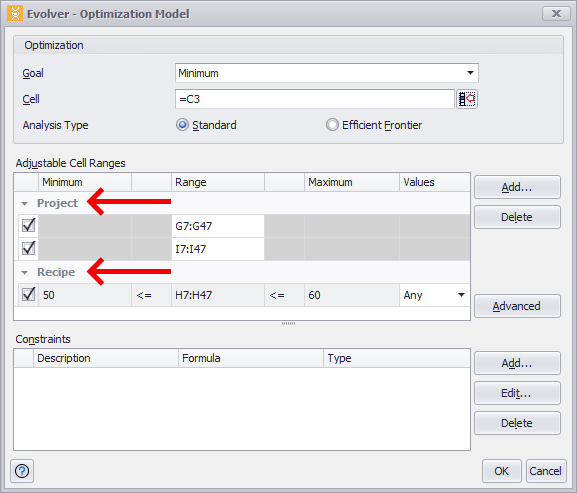Screen dimensions: 577x493
Task: Click the splitter grip between the two tables
Action: pos(288,323)
